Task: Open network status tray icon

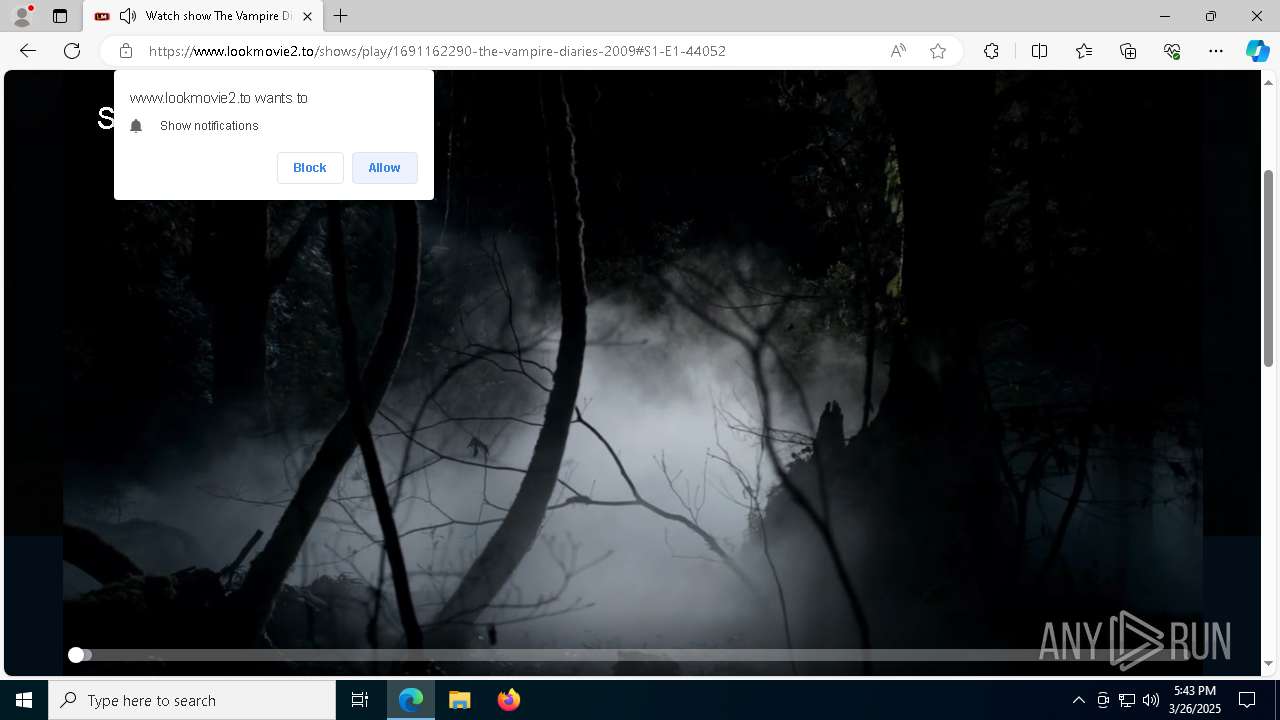Action: pos(1126,700)
